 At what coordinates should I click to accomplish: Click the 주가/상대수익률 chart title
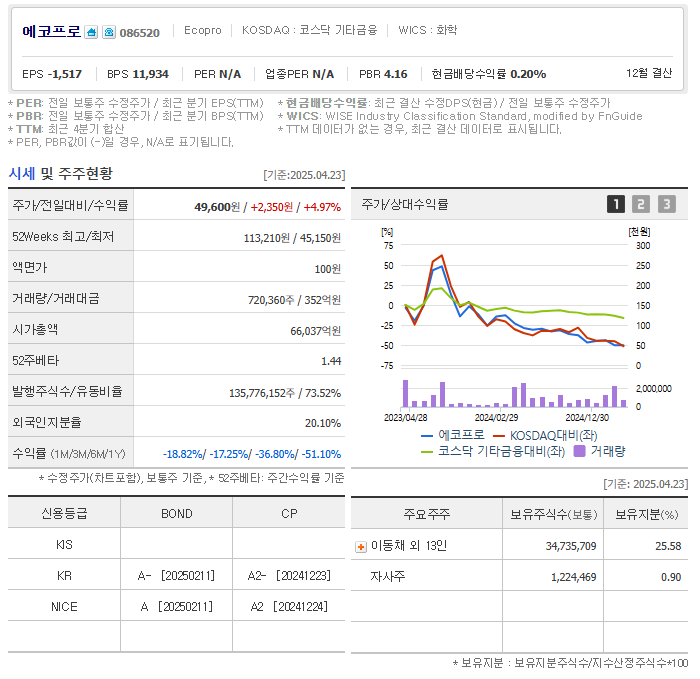pos(404,204)
